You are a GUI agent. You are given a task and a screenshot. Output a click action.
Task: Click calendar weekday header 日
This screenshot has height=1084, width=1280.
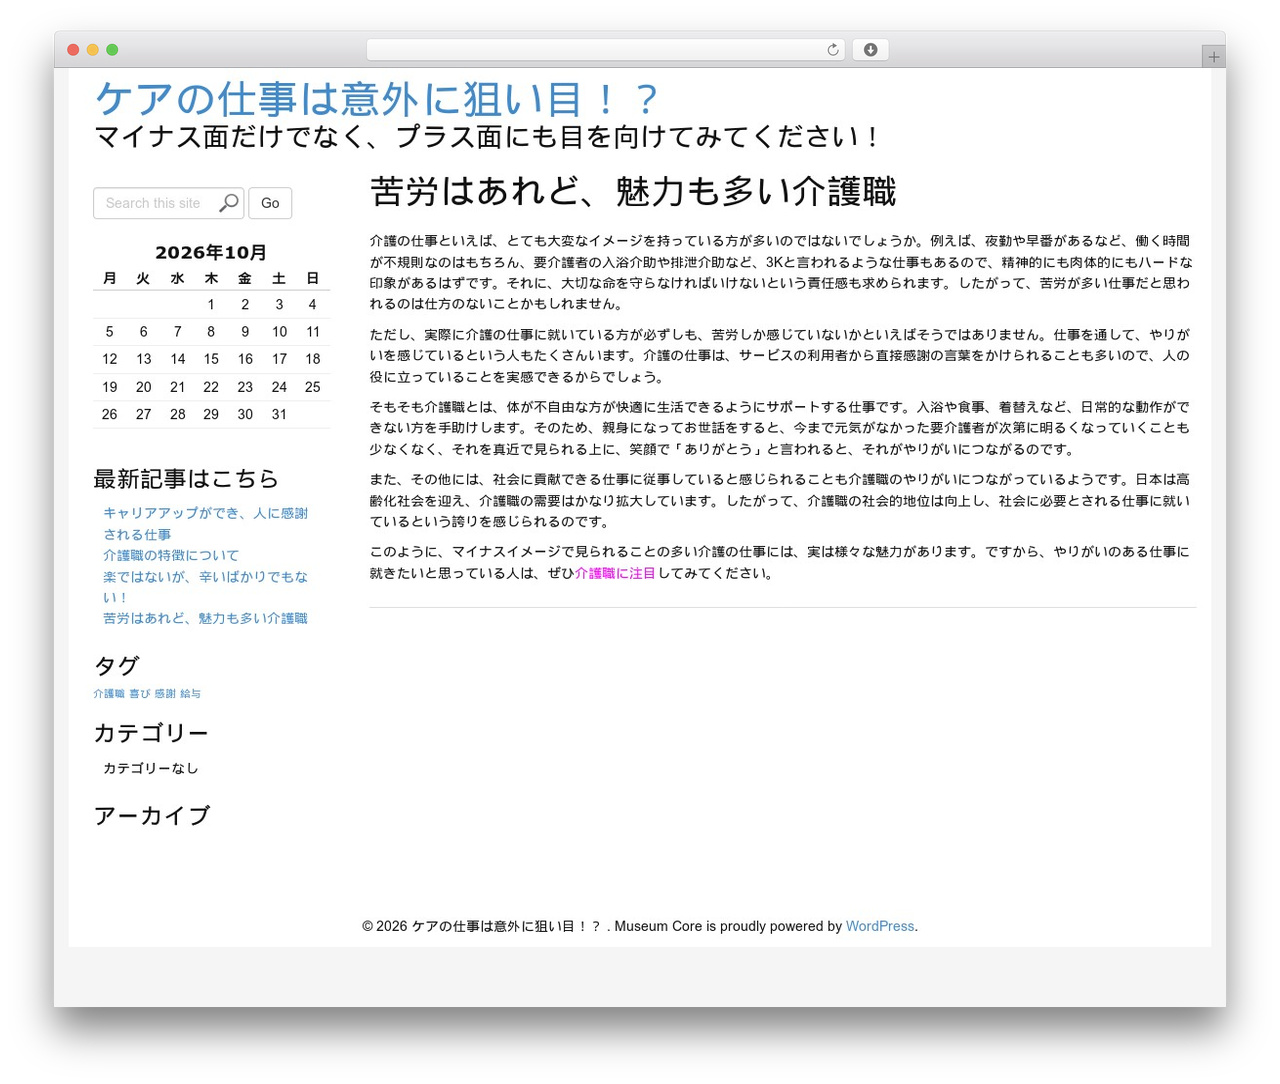313,278
